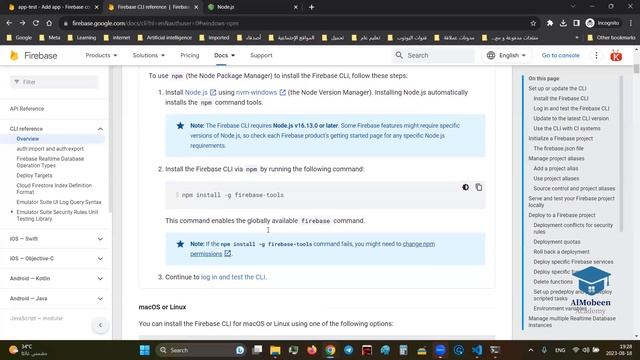This screenshot has height=360, width=640.
Task: Open a new browser tab
Action: [311, 7]
